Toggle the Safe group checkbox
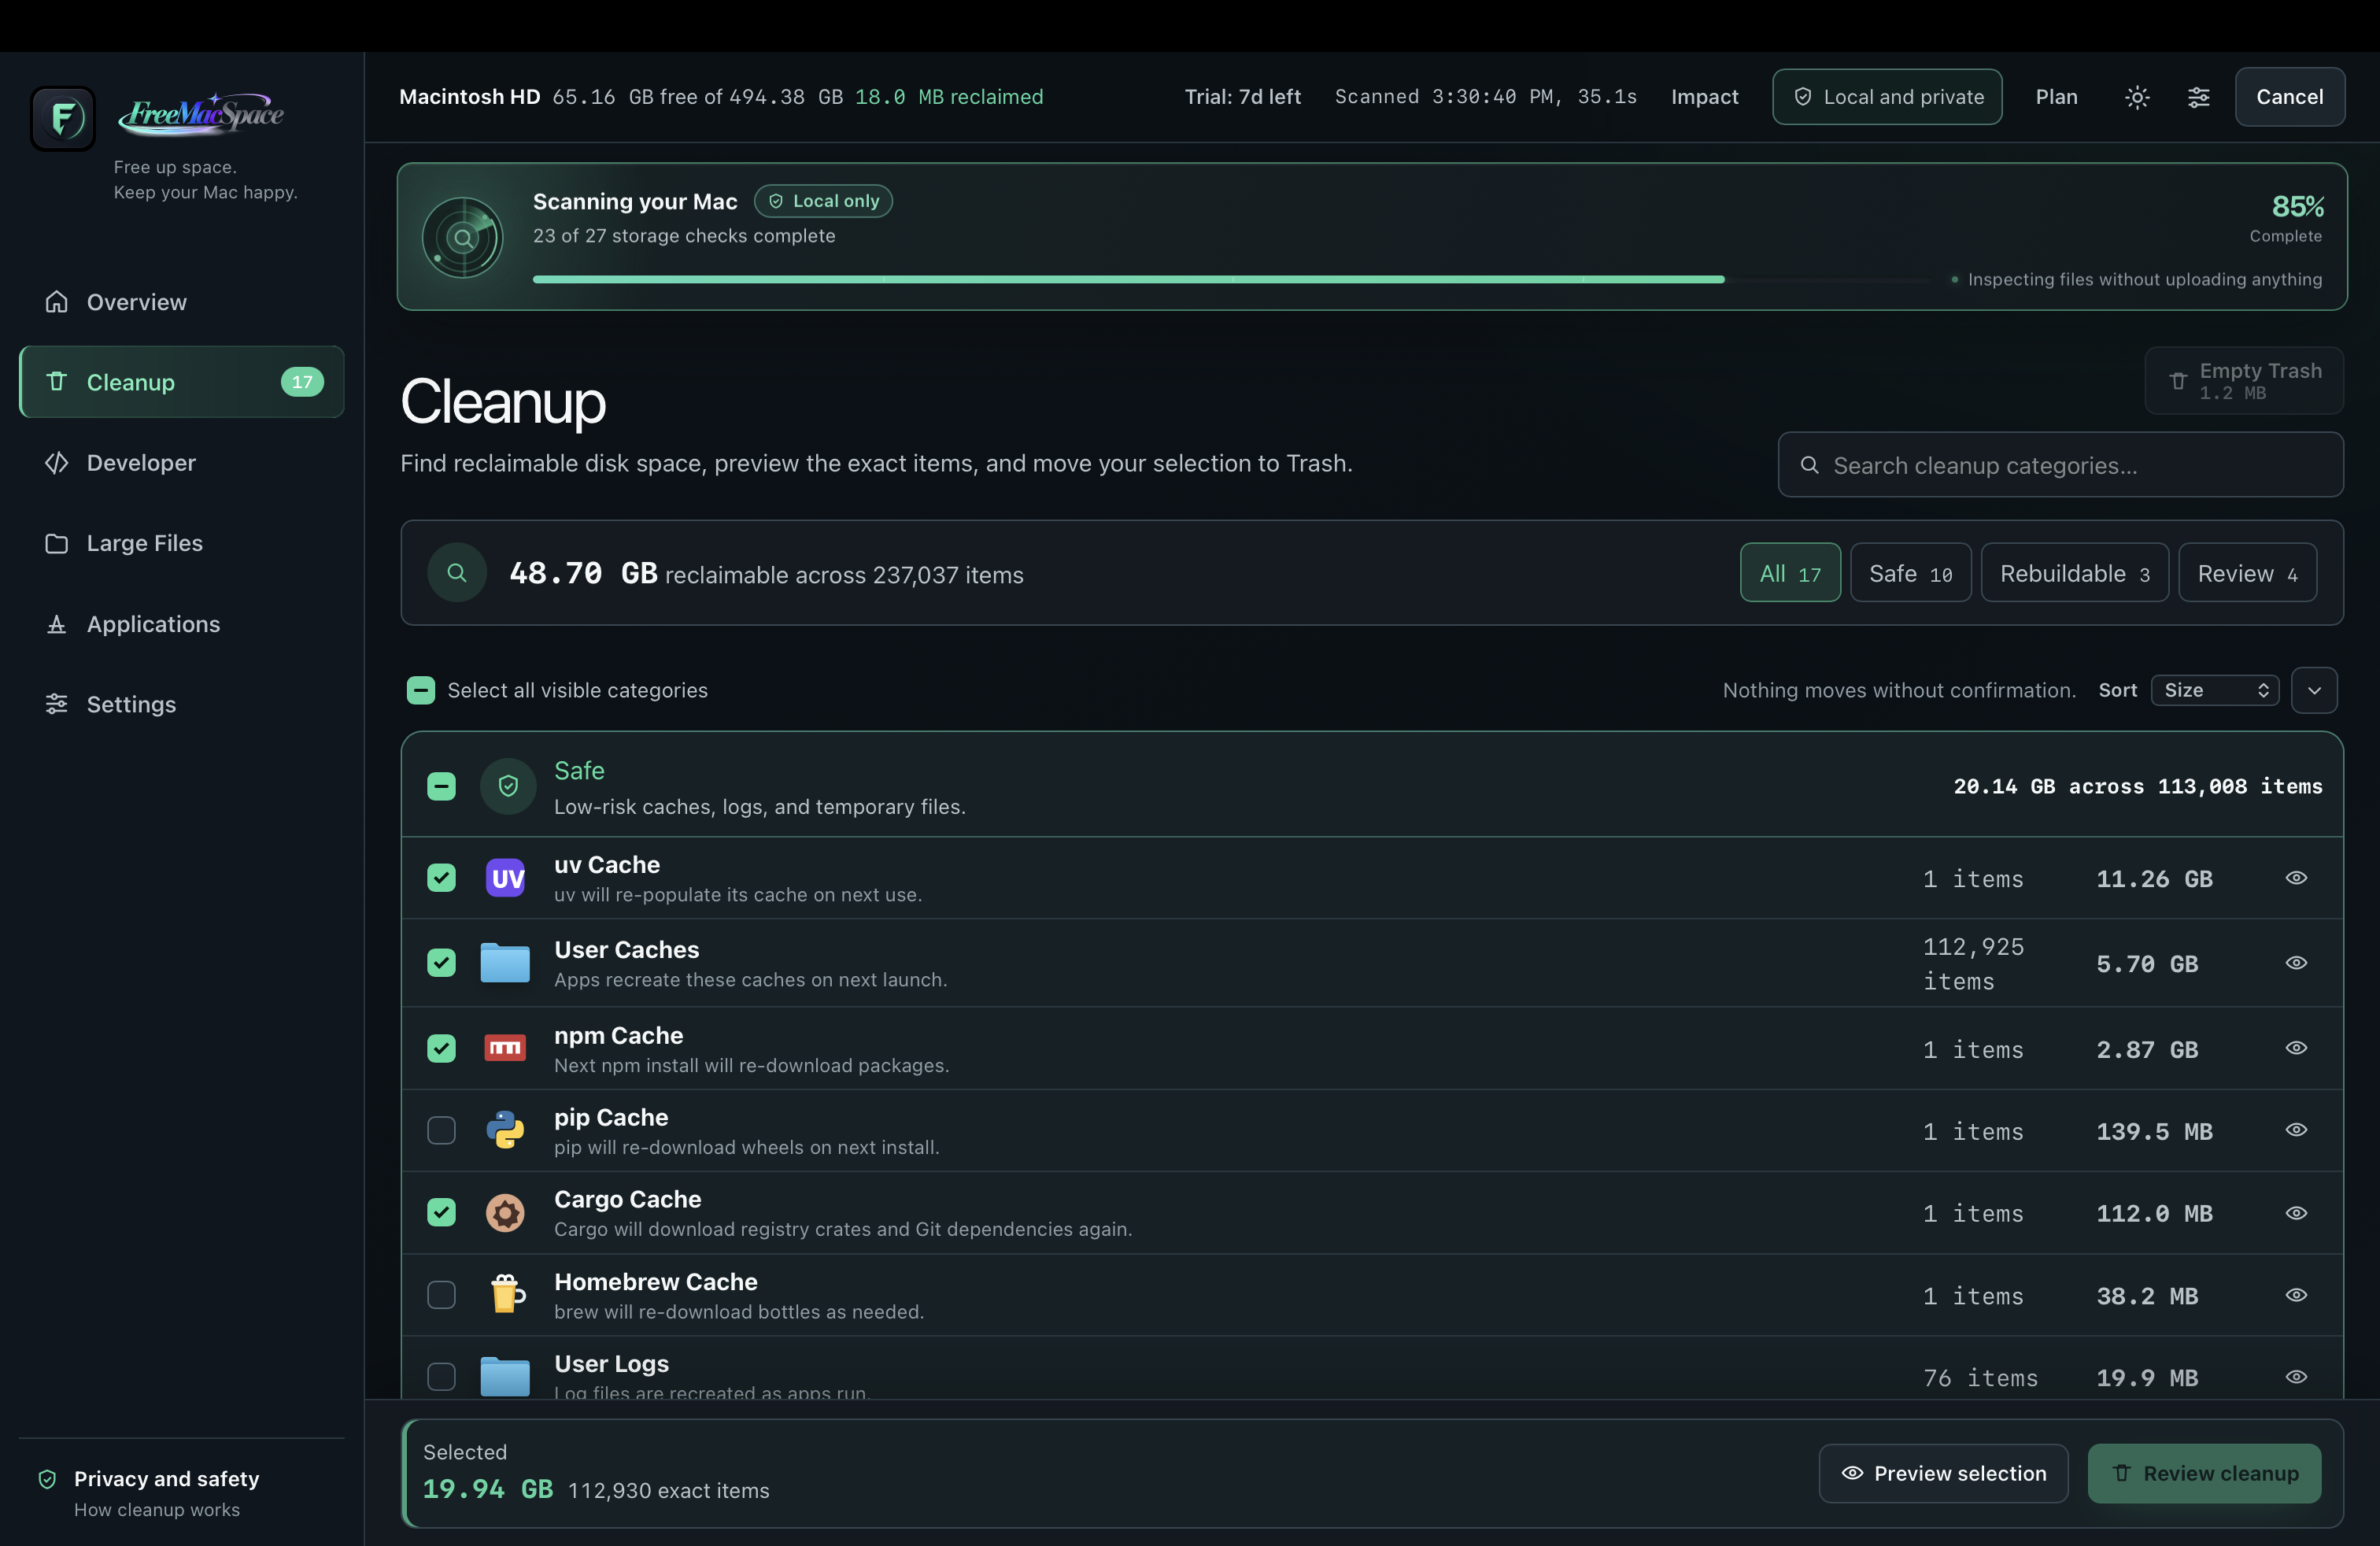This screenshot has height=1546, width=2380. pyautogui.click(x=441, y=786)
